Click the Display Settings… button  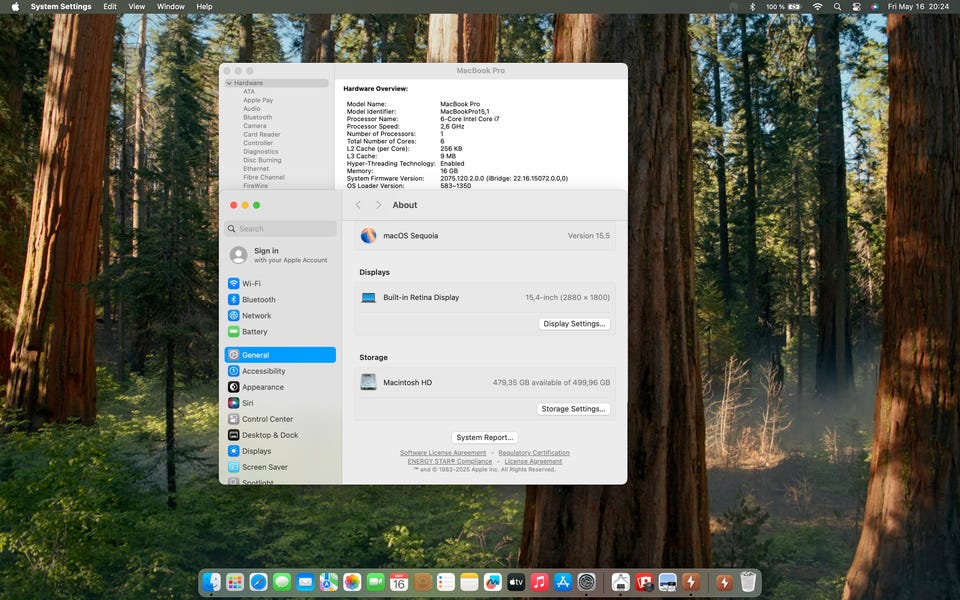tap(574, 324)
